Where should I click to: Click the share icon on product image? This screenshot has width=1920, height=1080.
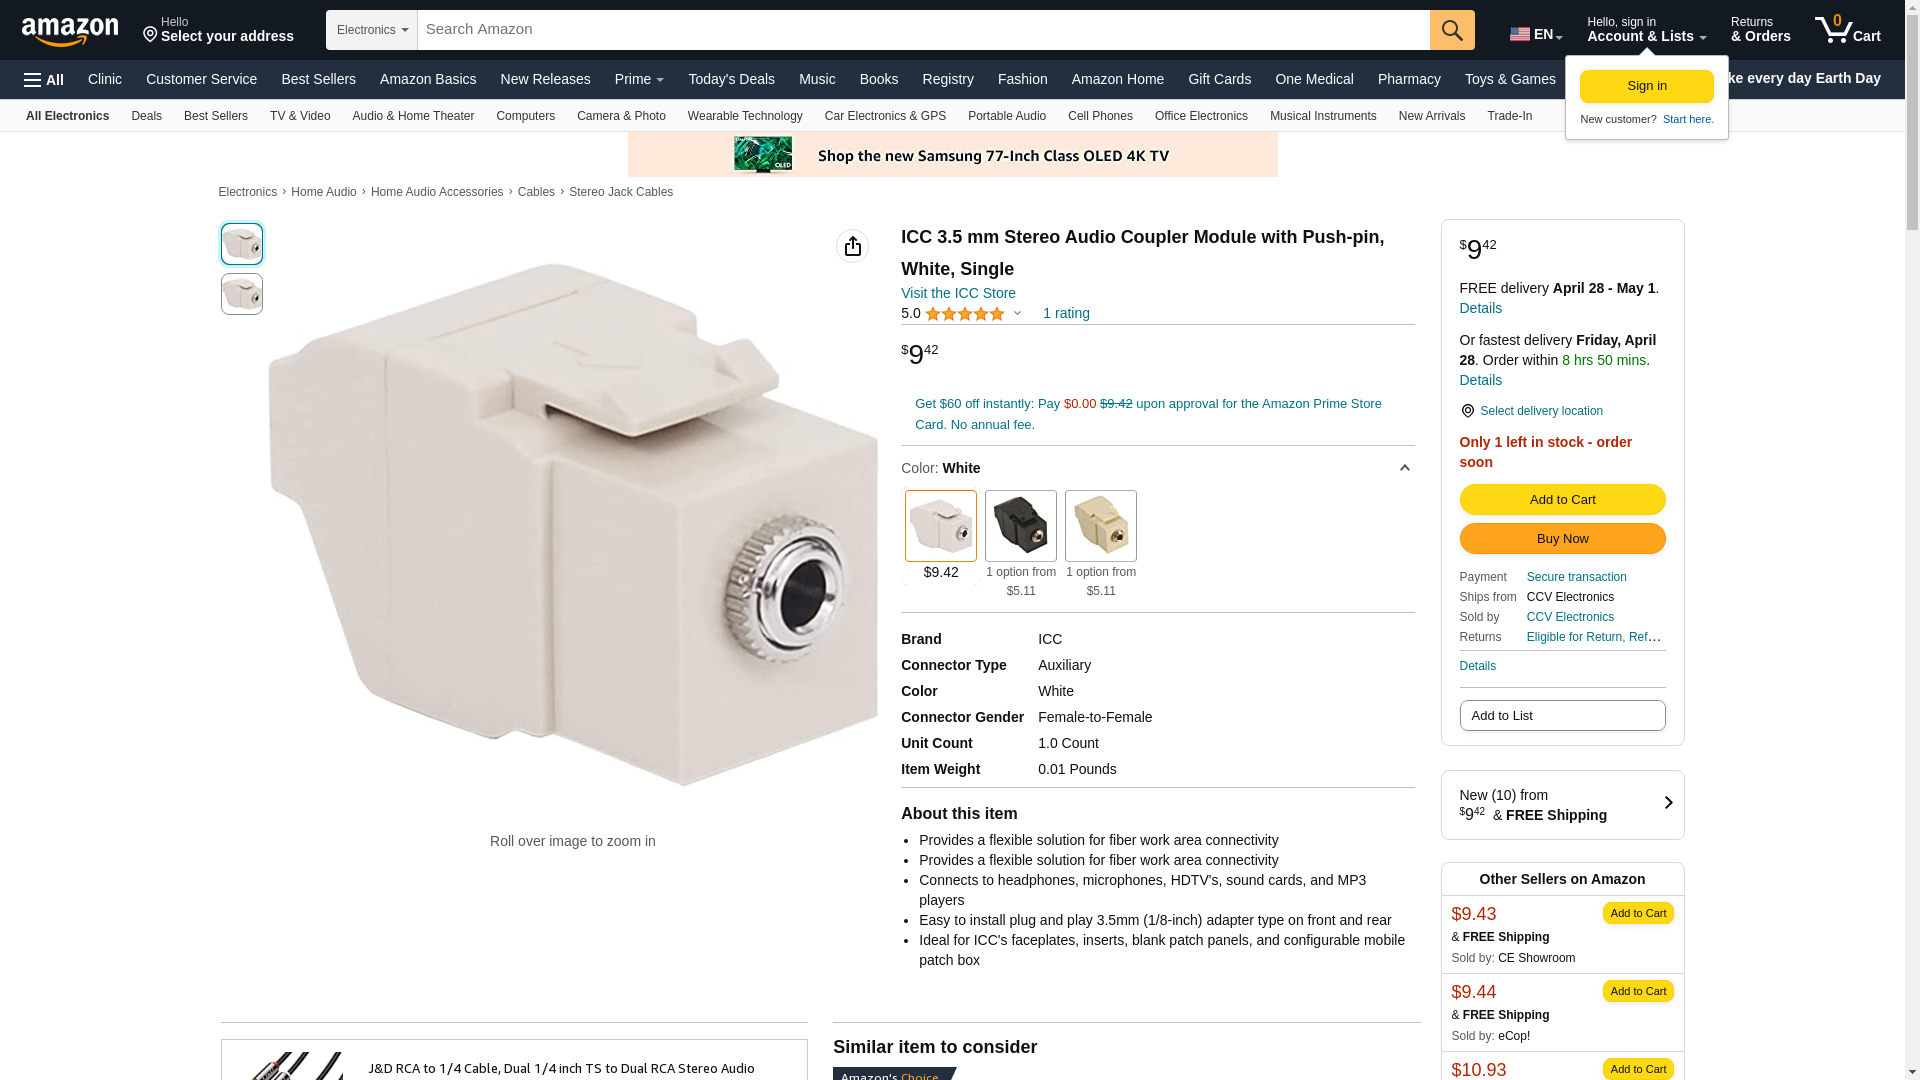pos(852,246)
